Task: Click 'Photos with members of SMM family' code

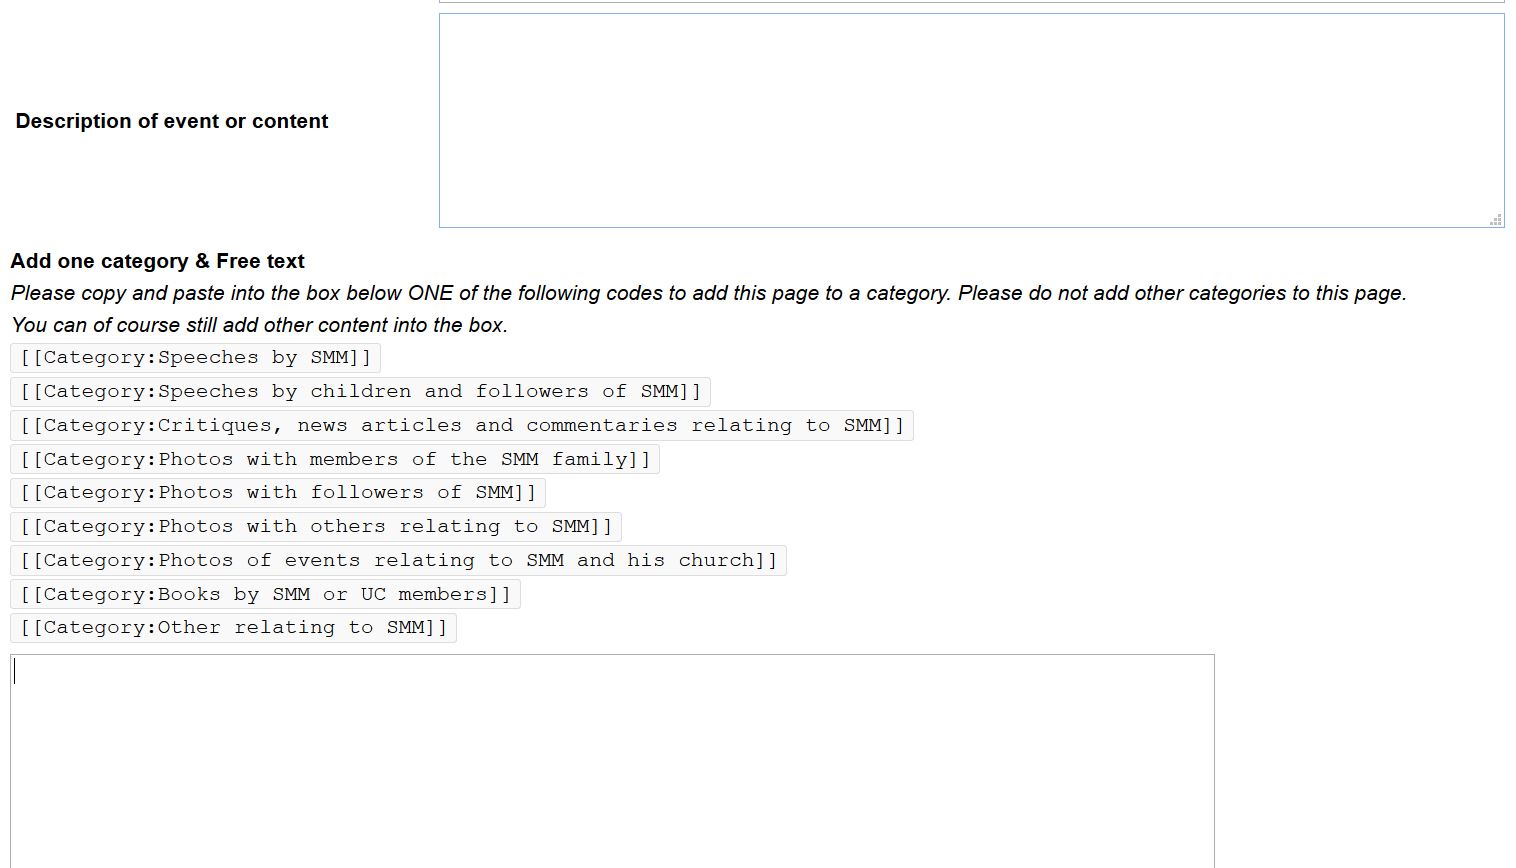Action: click(x=335, y=460)
